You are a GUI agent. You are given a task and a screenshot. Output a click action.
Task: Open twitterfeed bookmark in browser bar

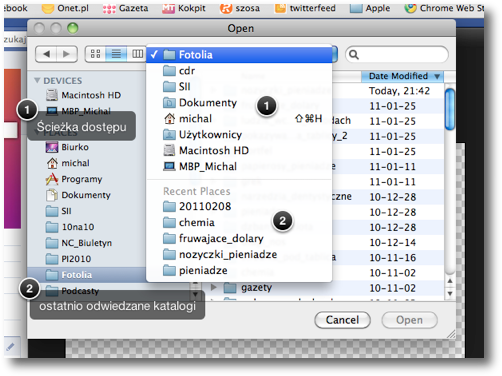pyautogui.click(x=305, y=8)
